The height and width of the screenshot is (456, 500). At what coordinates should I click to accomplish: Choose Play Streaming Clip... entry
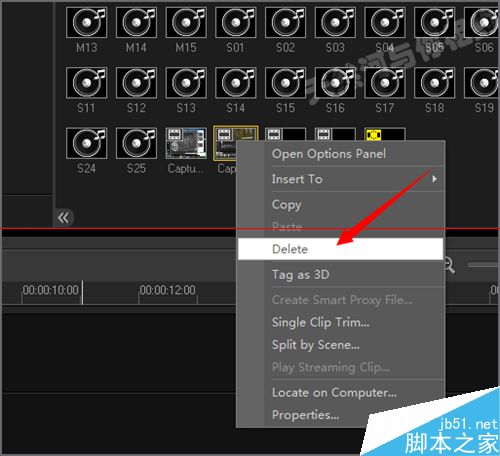point(341,367)
